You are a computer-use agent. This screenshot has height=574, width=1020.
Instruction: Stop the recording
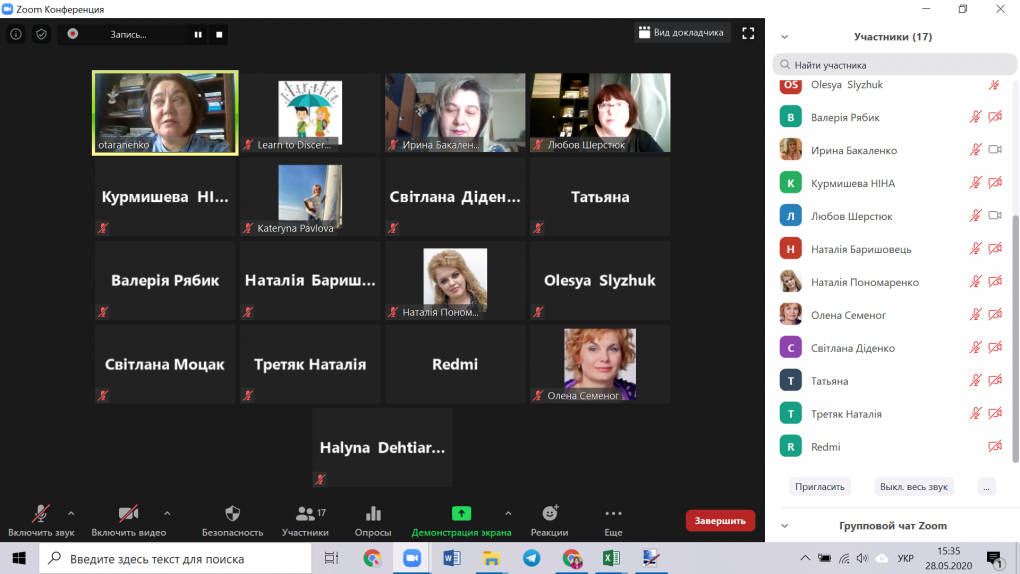tap(219, 34)
